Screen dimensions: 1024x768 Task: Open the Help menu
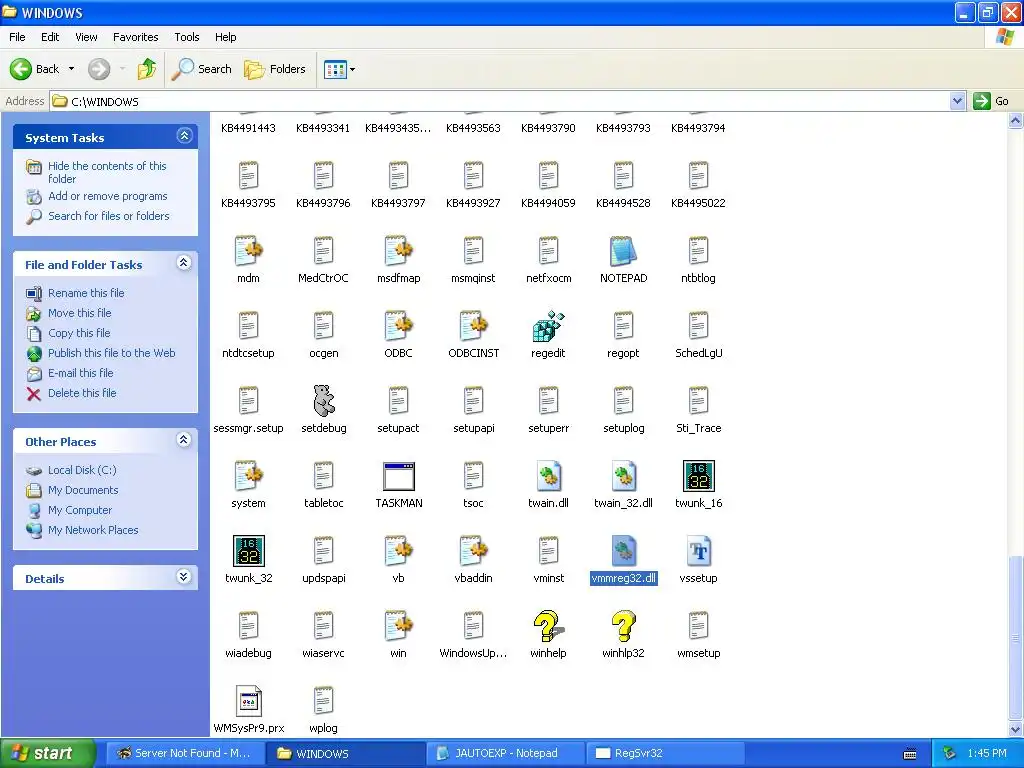pyautogui.click(x=225, y=37)
